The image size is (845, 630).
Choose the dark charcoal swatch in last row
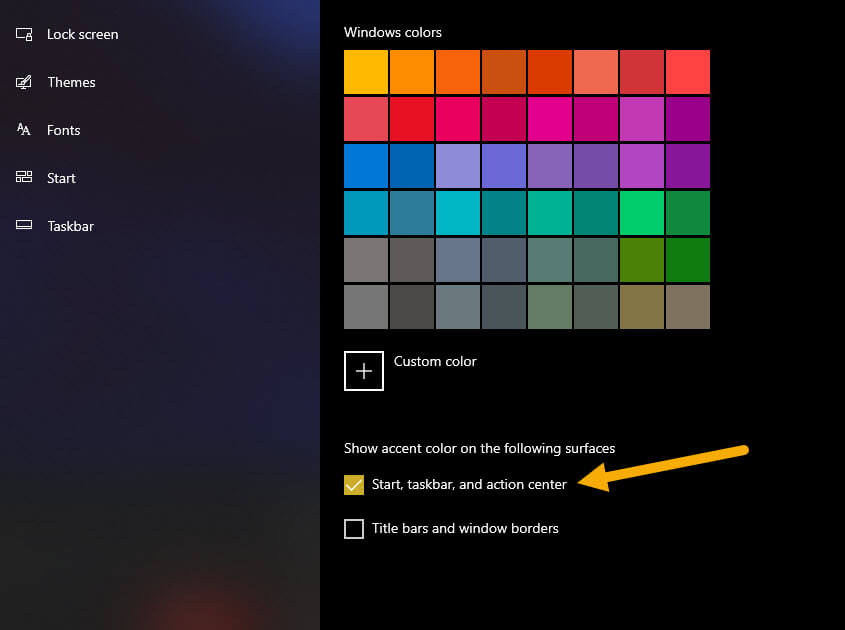pos(412,307)
